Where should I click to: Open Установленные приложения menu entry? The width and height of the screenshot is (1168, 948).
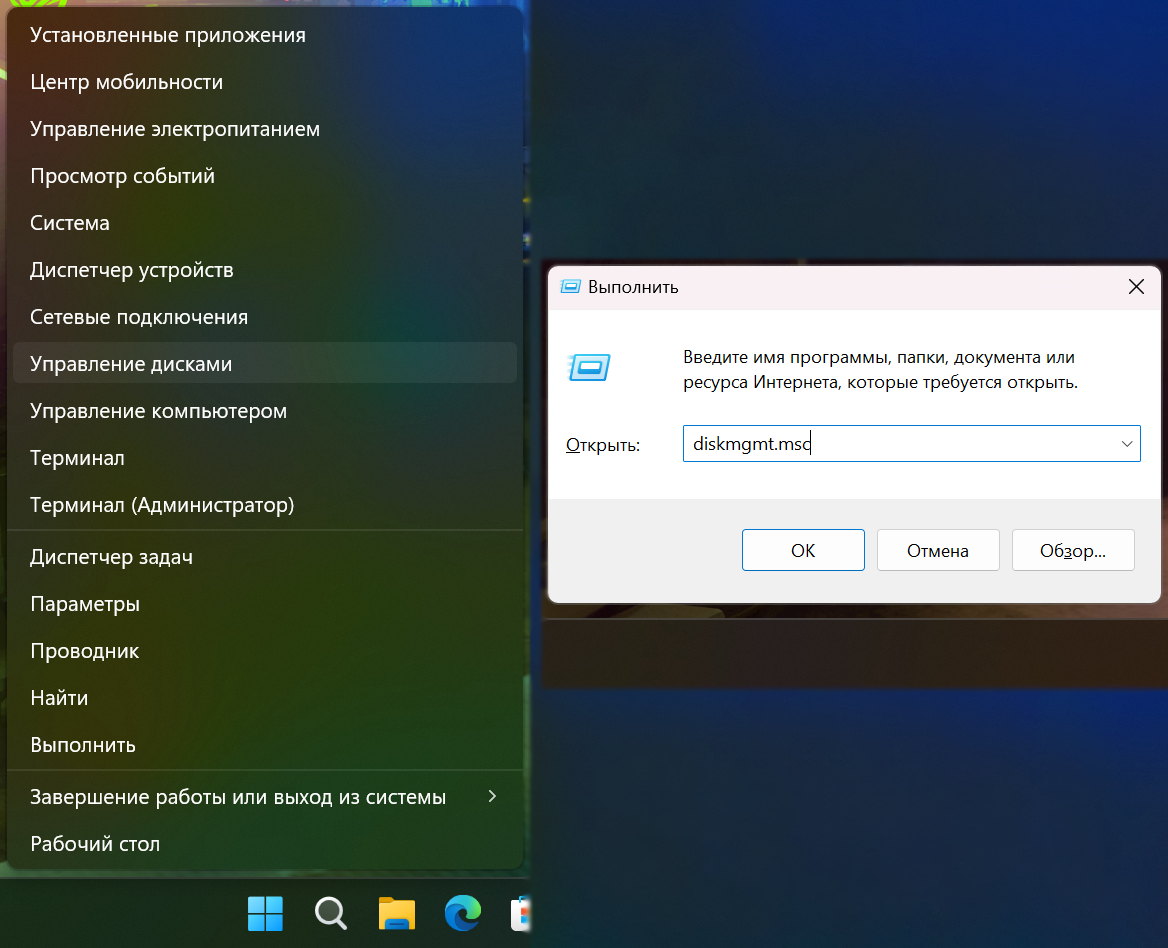(264, 35)
